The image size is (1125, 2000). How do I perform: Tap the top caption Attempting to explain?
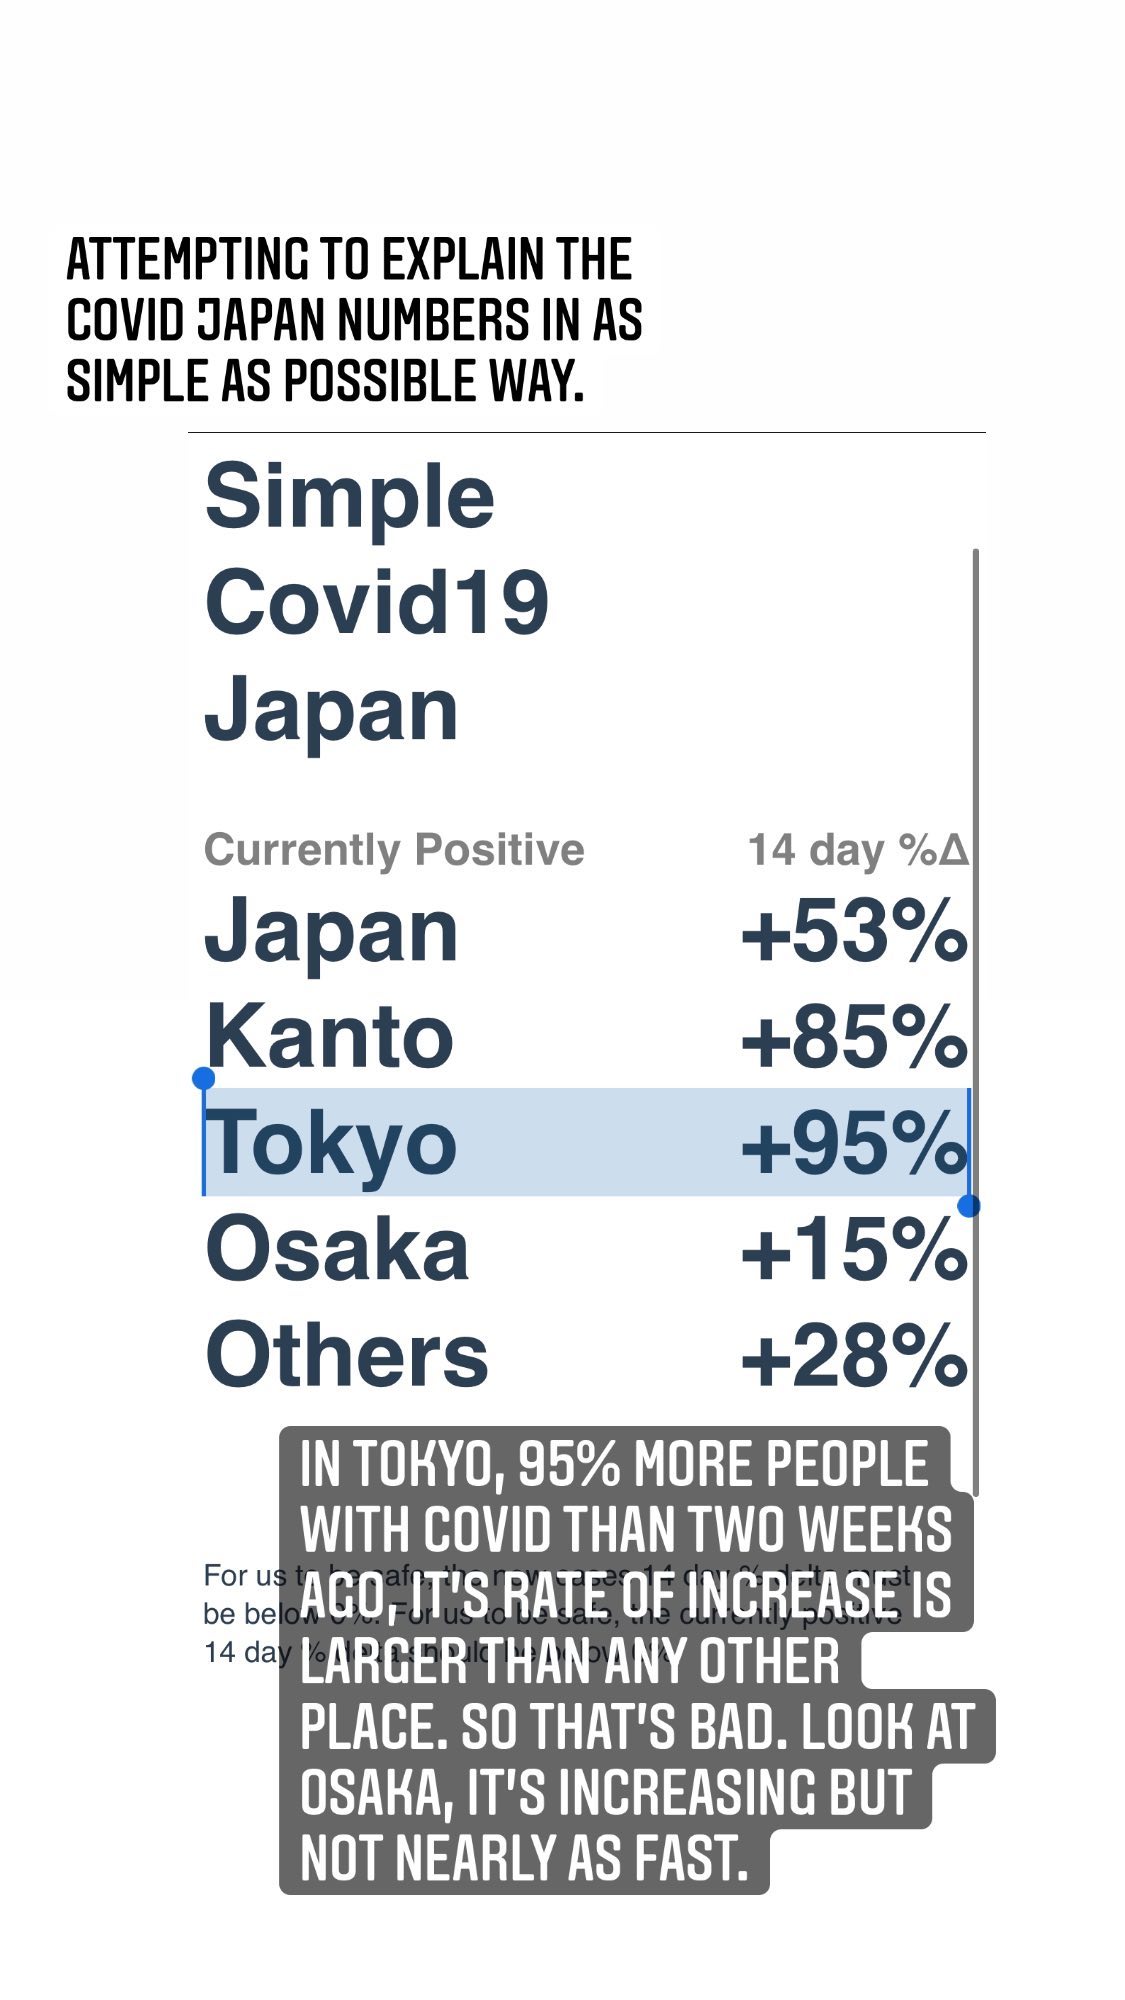pos(354,320)
